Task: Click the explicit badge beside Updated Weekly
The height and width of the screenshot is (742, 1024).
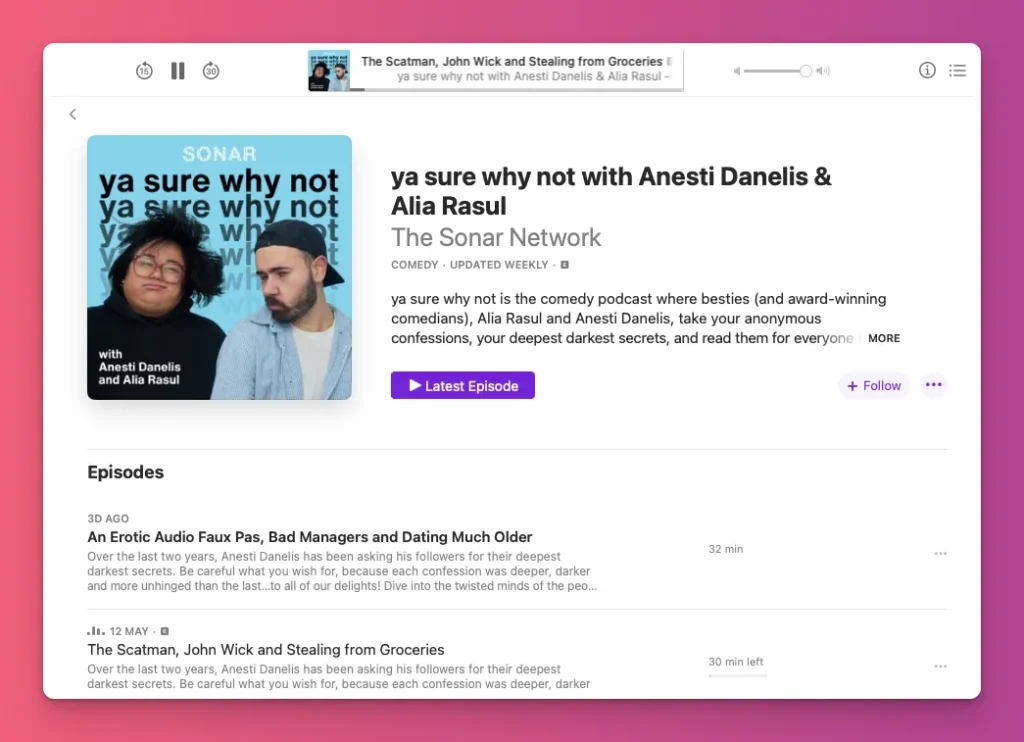Action: (x=564, y=265)
